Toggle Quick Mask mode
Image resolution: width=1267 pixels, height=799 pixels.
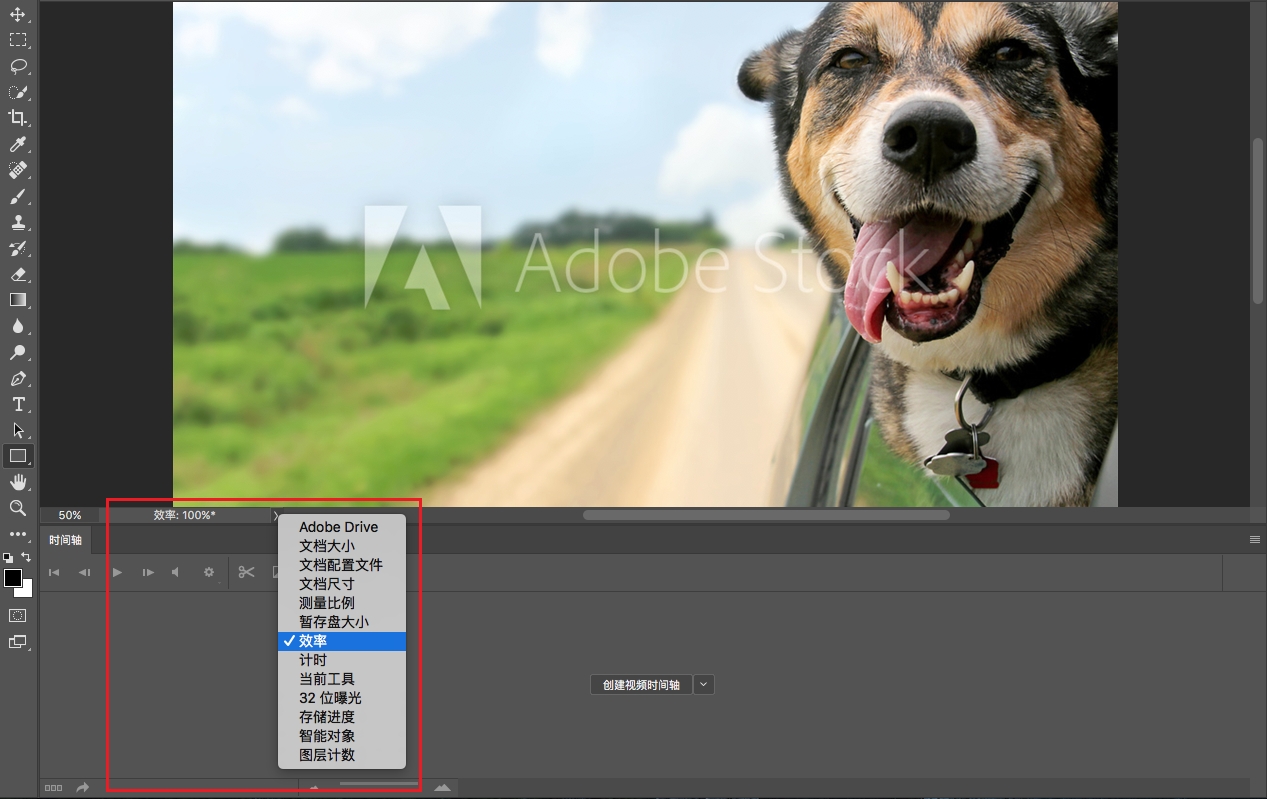click(18, 615)
